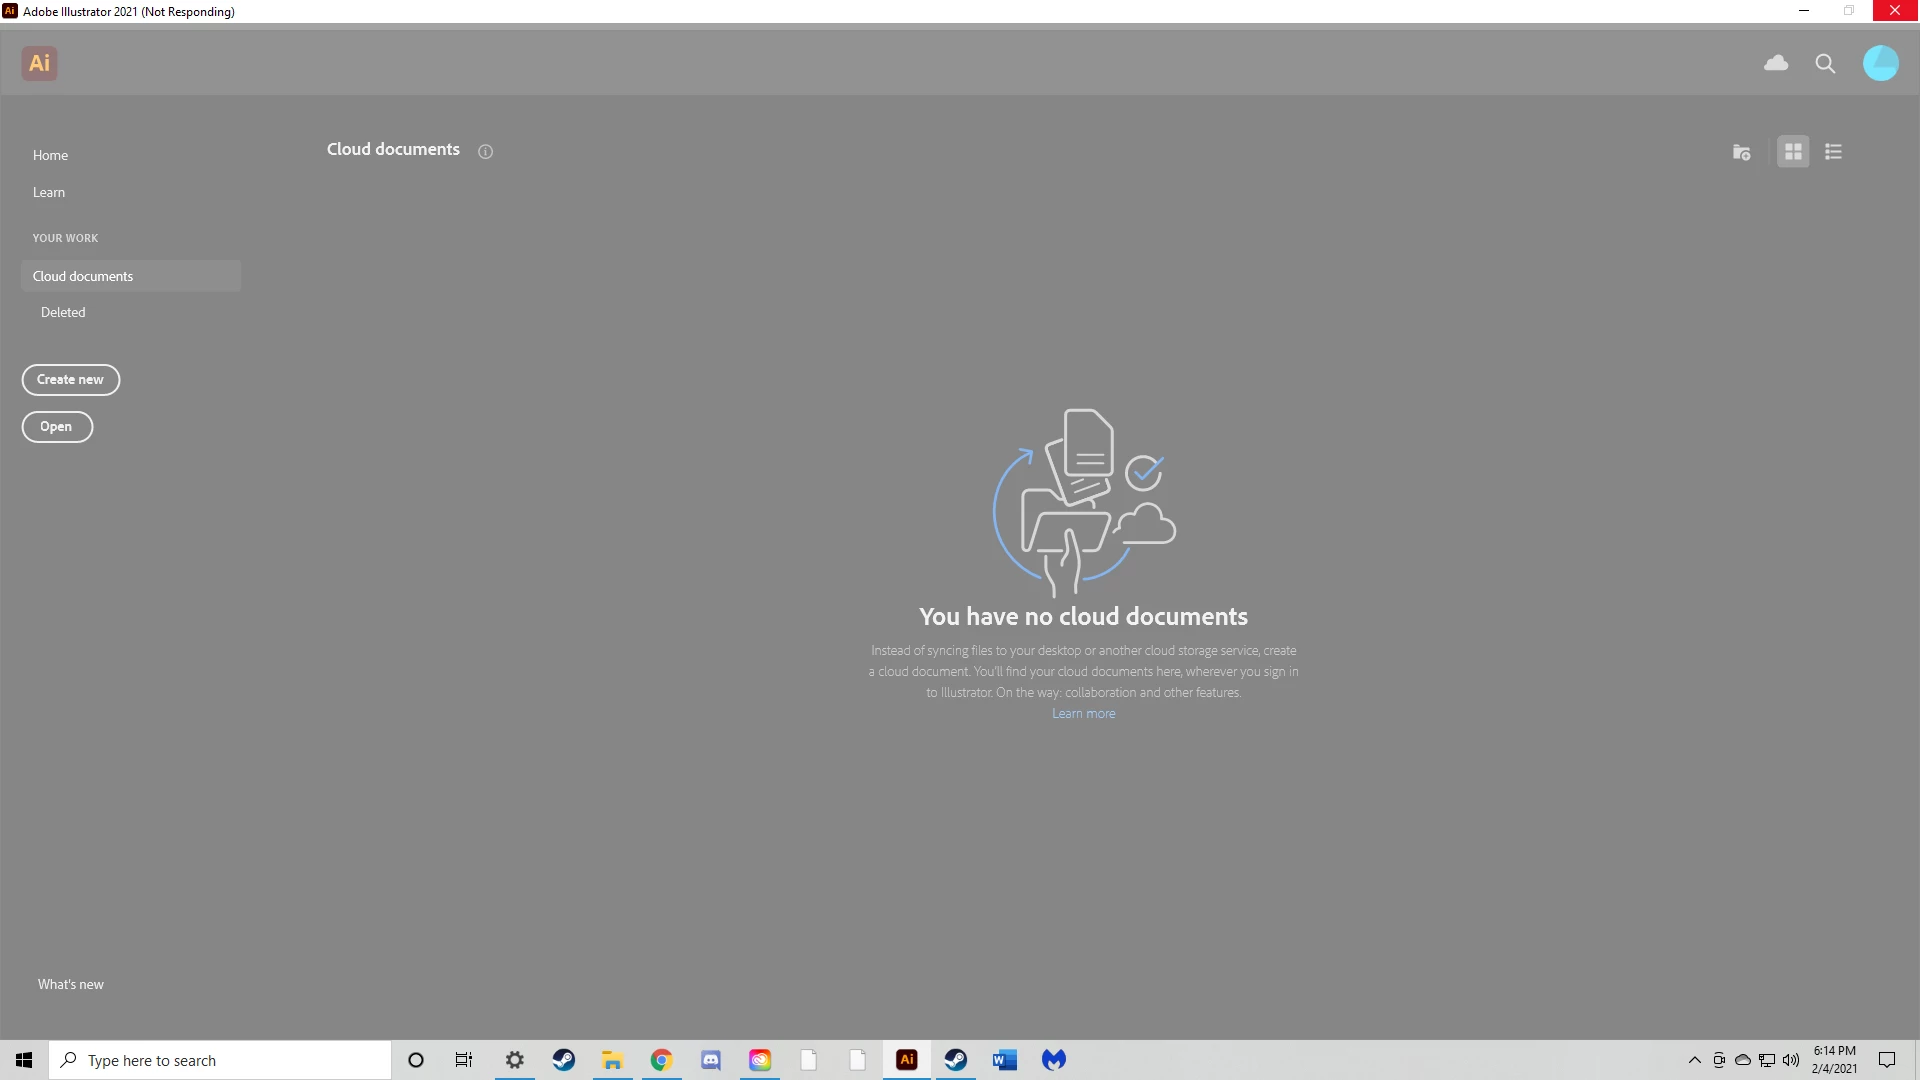Click the Illustrator Ai home logo
Image resolution: width=1920 pixels, height=1080 pixels.
(39, 63)
